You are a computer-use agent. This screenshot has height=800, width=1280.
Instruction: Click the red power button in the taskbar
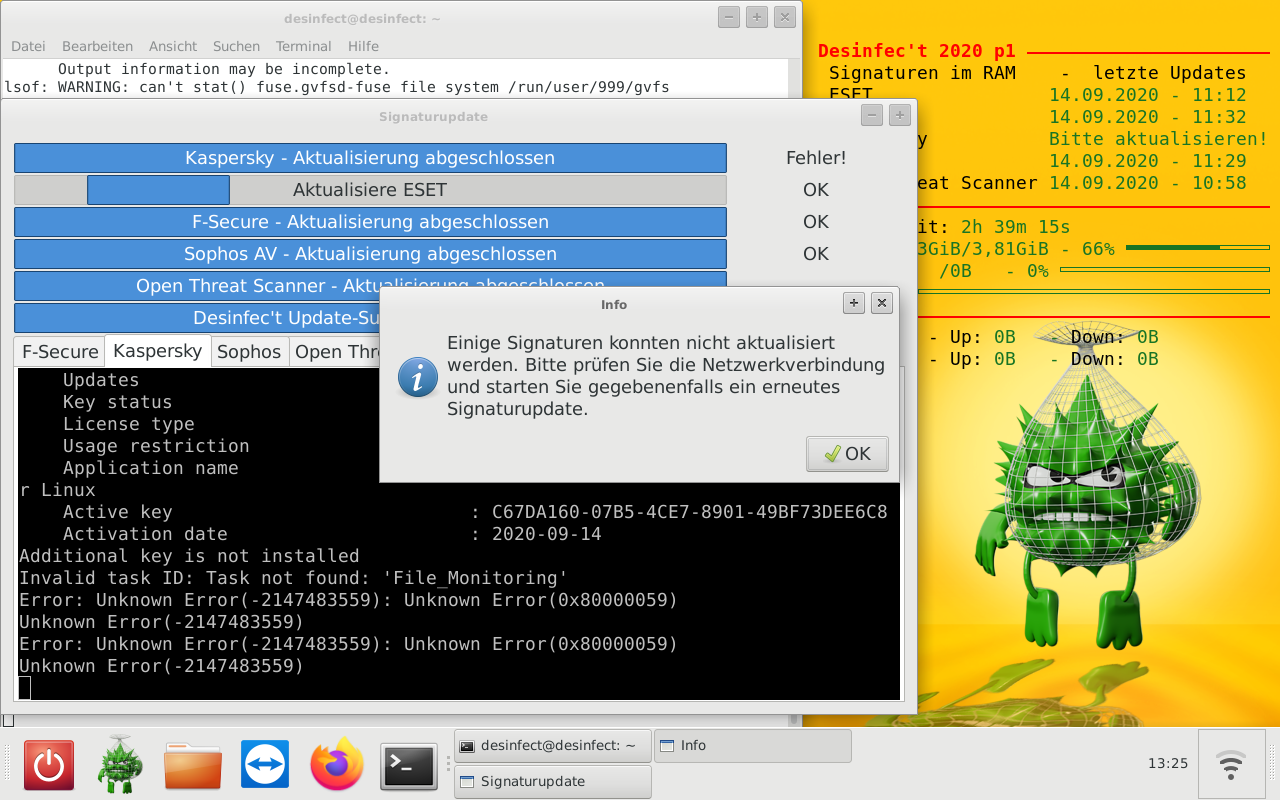(49, 766)
